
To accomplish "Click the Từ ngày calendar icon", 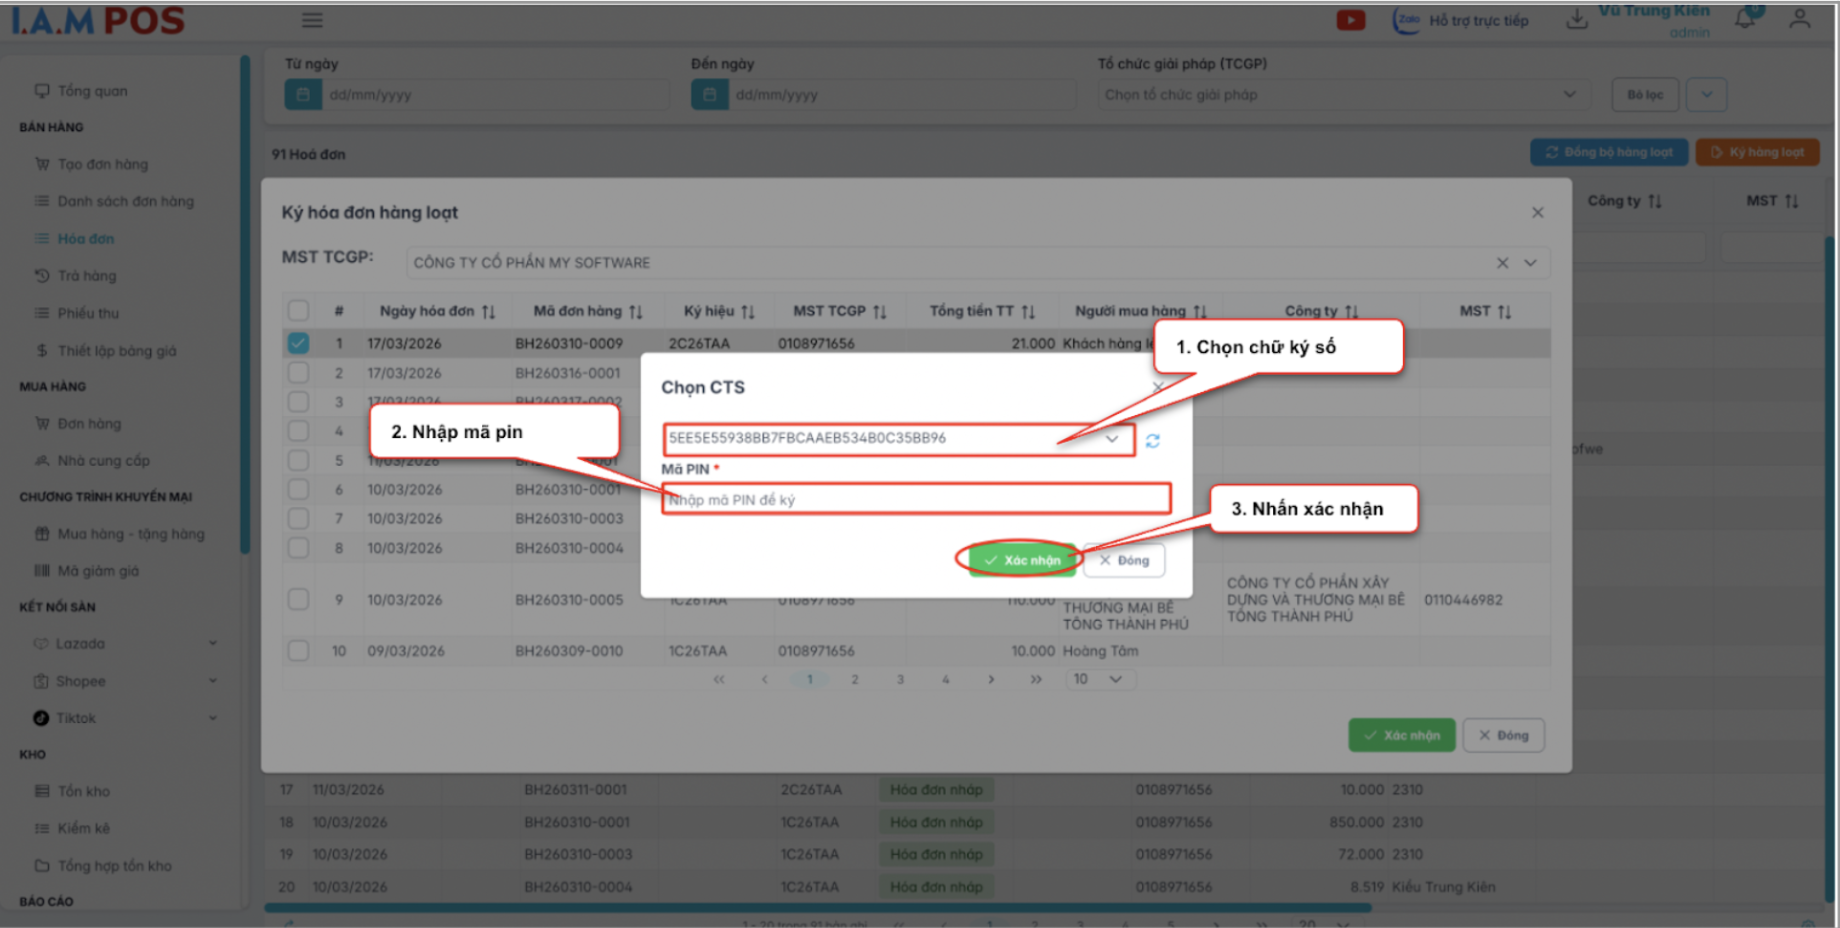I will 303,95.
